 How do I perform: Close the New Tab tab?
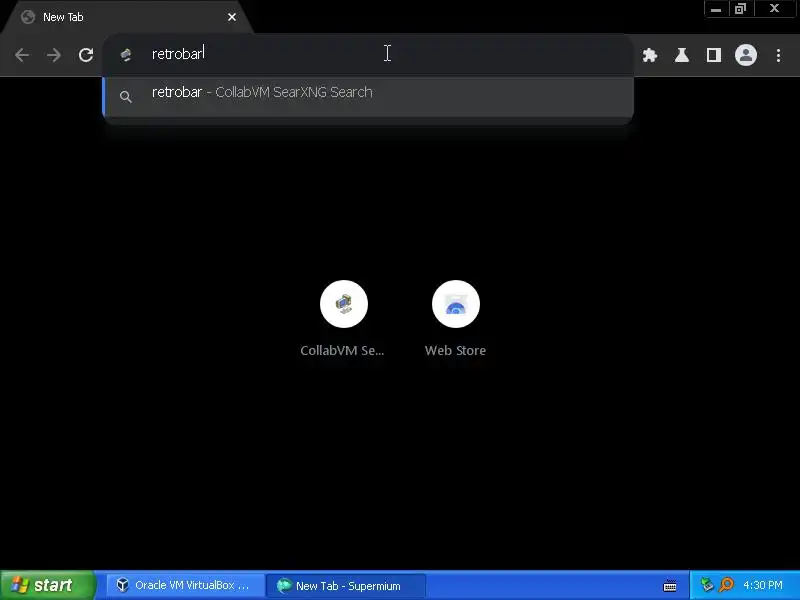pyautogui.click(x=232, y=17)
